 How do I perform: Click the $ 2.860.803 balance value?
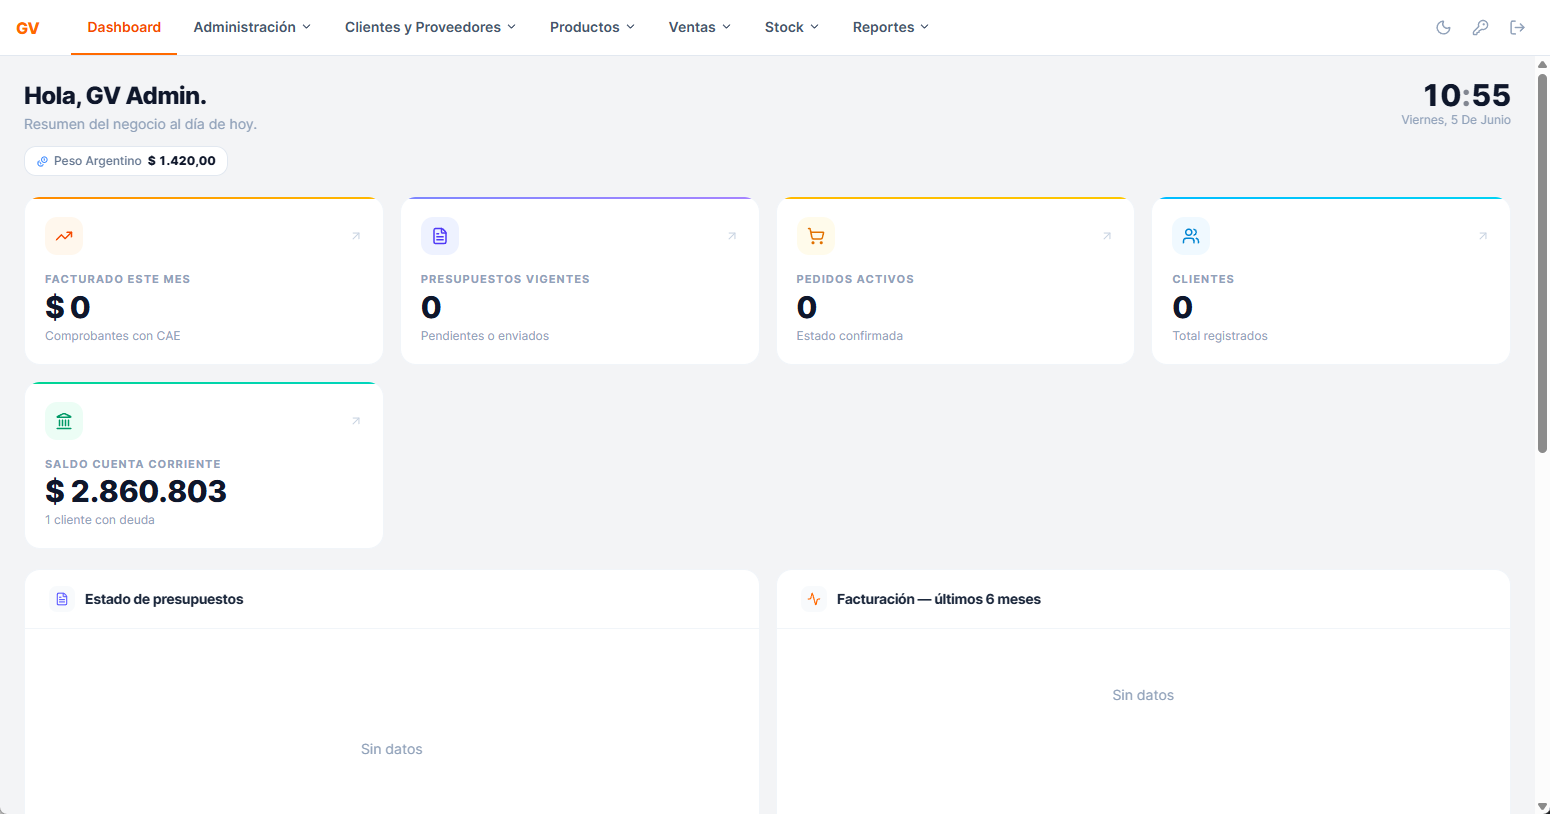136,491
